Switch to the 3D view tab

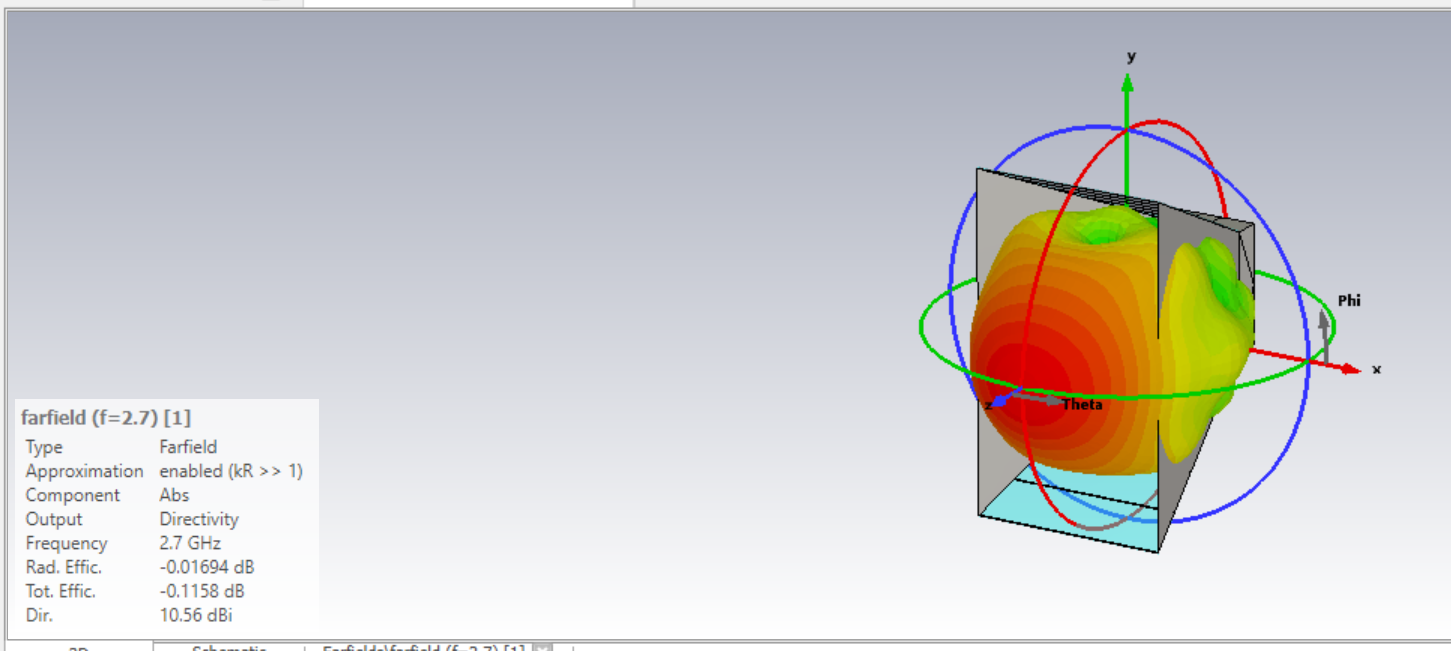click(x=79, y=648)
